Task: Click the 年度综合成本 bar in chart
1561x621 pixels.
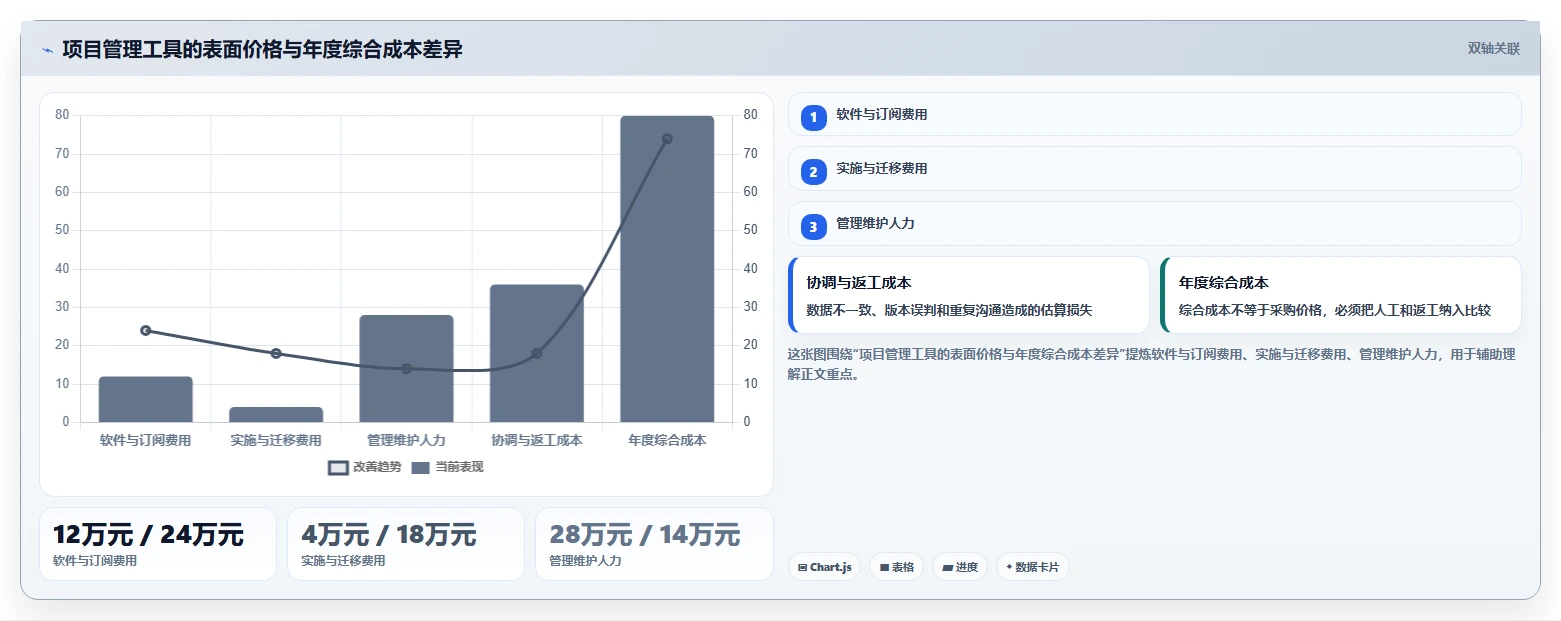Action: click(x=667, y=269)
